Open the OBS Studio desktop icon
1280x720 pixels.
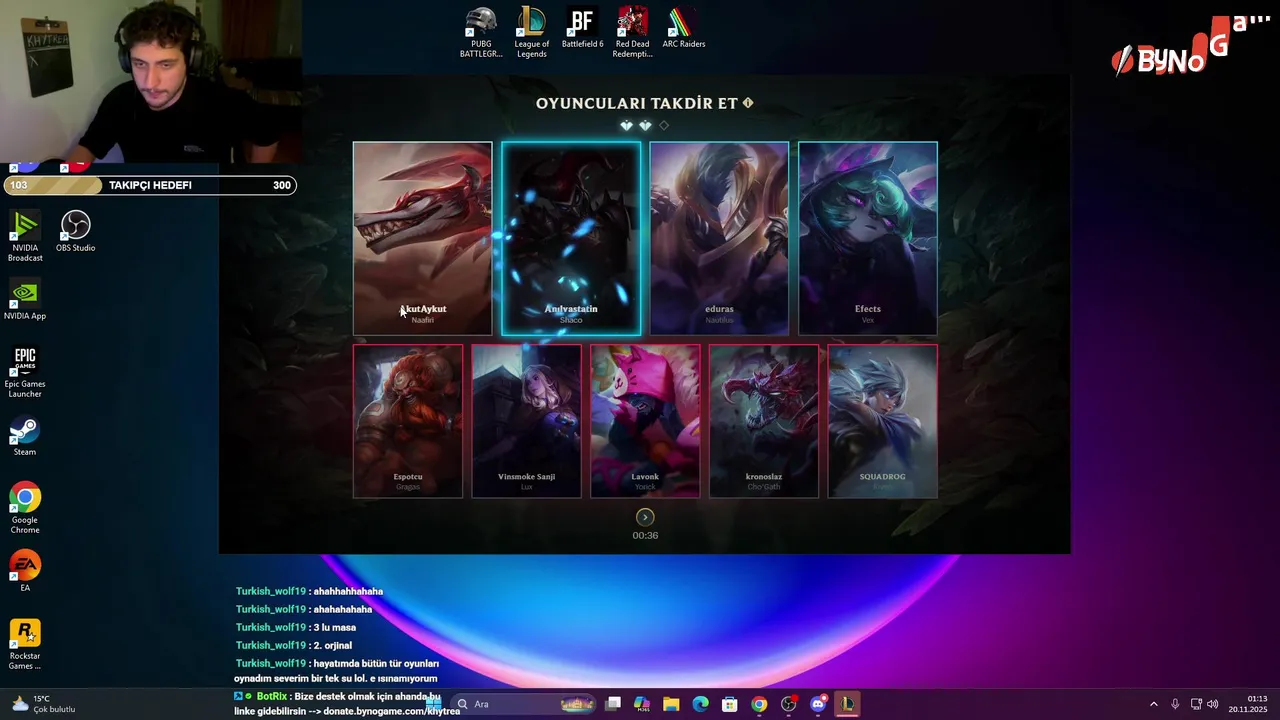pos(76,232)
